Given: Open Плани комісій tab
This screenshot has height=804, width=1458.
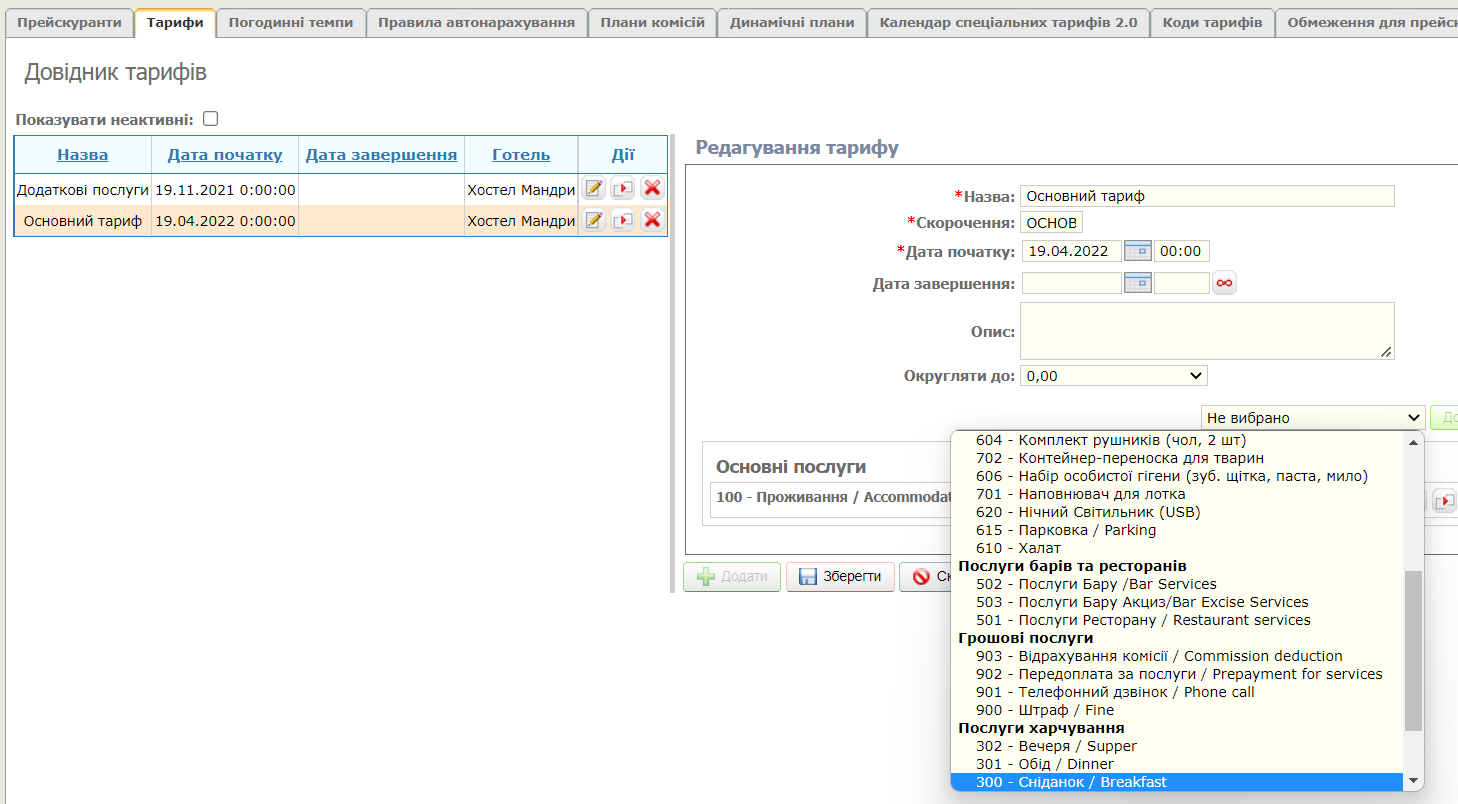Looking at the screenshot, I should click(x=652, y=22).
